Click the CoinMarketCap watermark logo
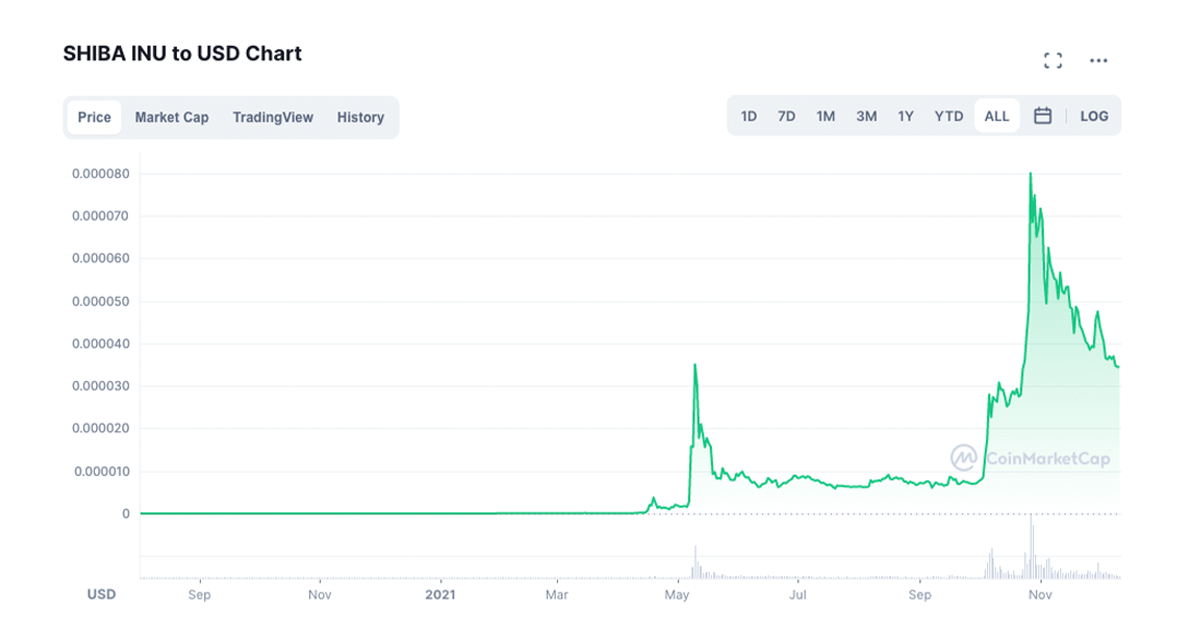The image size is (1200, 638). click(1030, 458)
